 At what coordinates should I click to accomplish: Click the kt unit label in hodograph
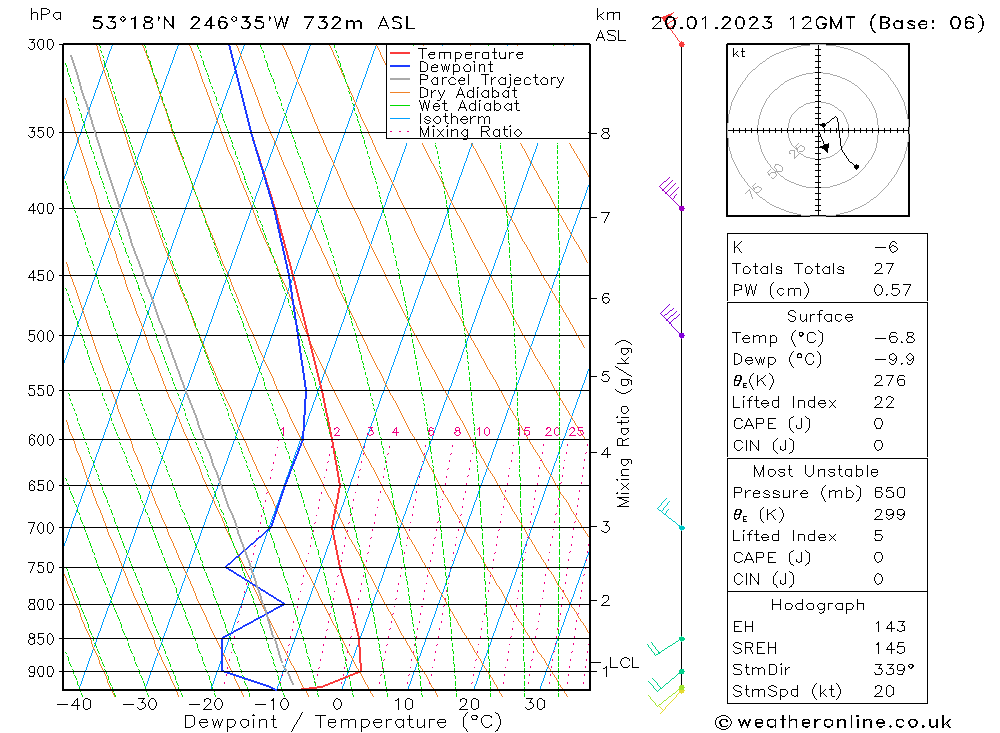click(x=739, y=53)
